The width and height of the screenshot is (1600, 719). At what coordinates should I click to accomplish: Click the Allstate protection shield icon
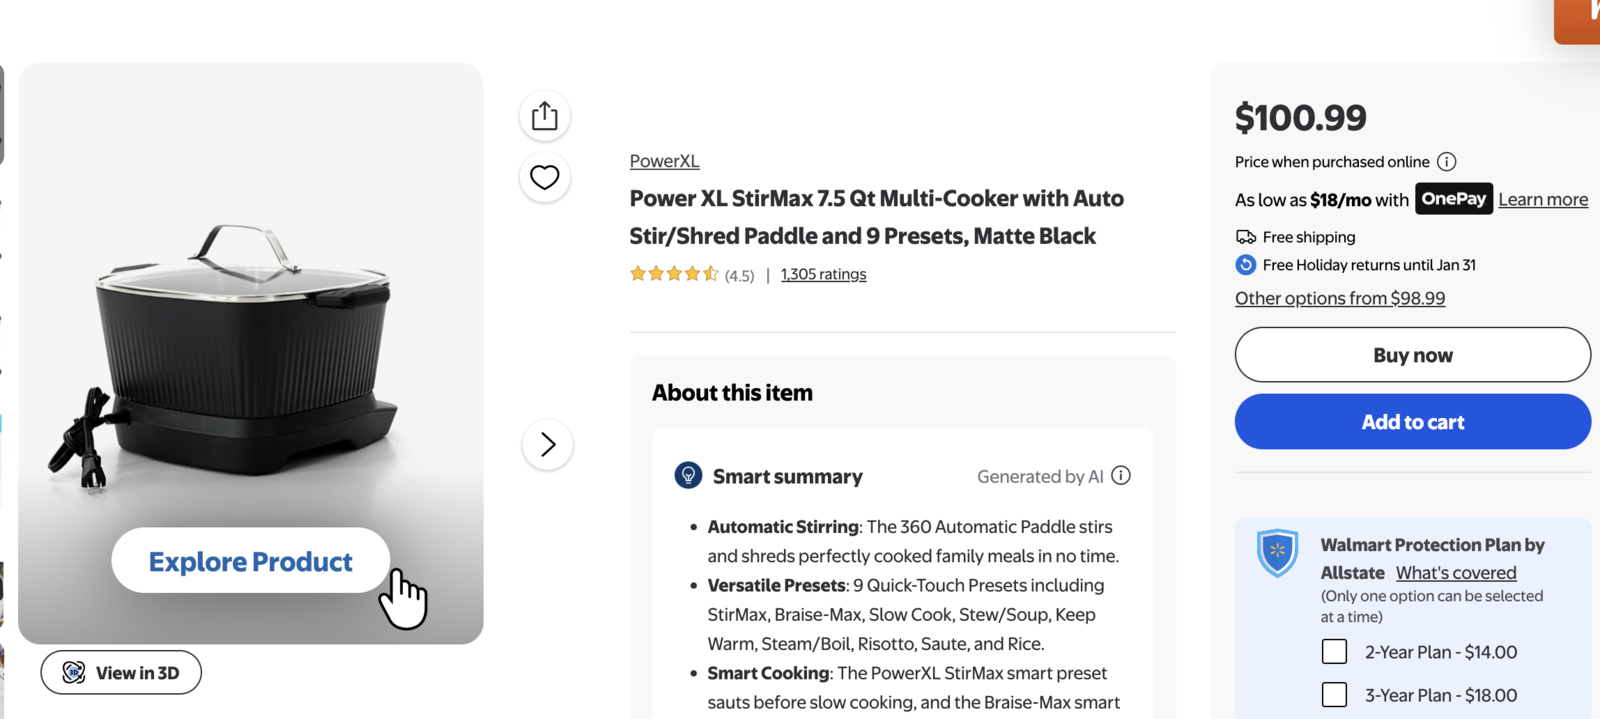click(1277, 552)
